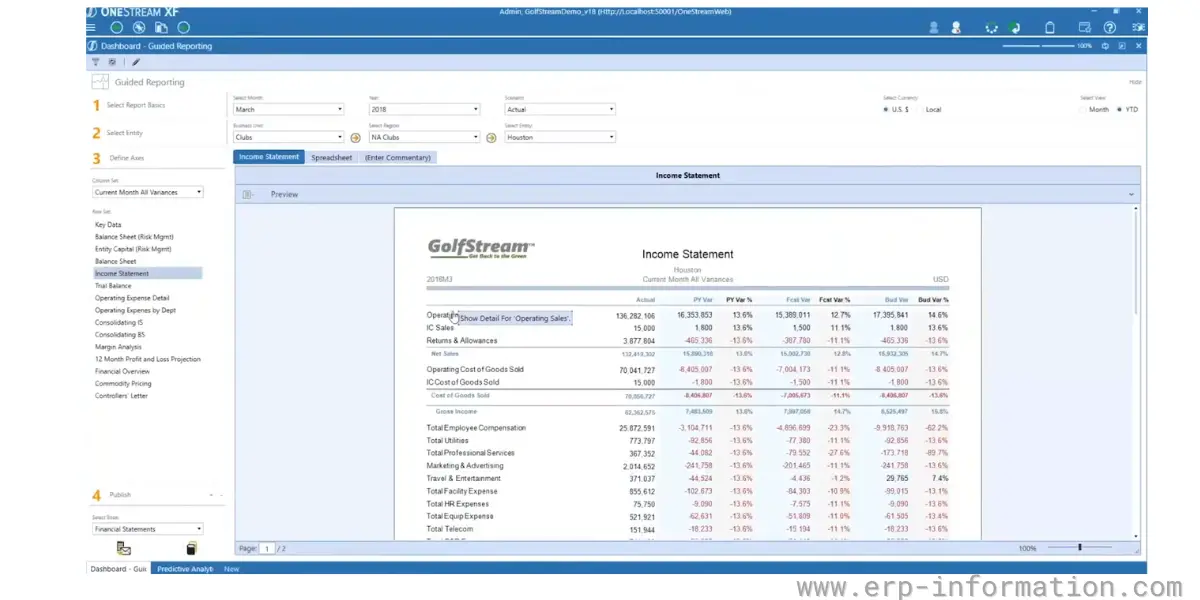Click the documents icon in the top toolbar
The width and height of the screenshot is (1200, 600).
pos(161,28)
